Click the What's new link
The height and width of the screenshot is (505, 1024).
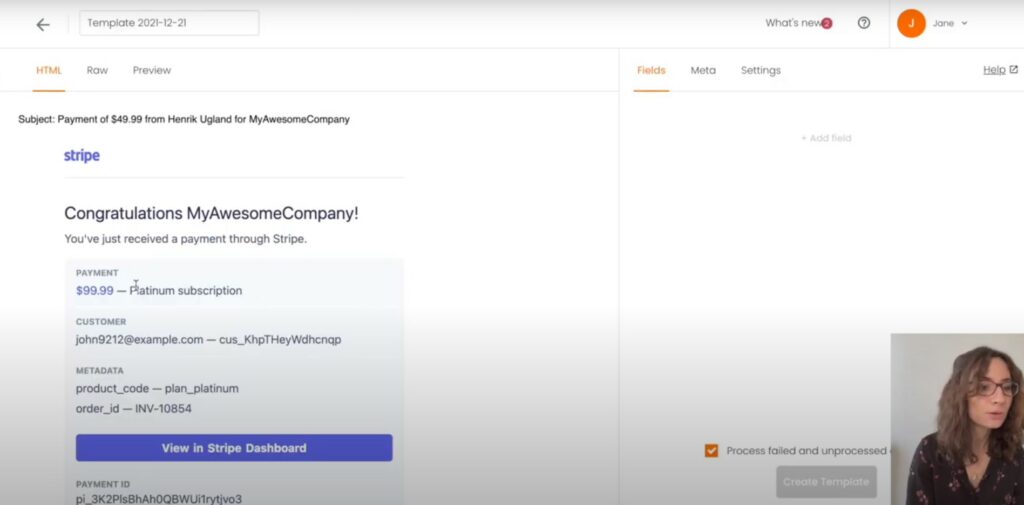[792, 23]
